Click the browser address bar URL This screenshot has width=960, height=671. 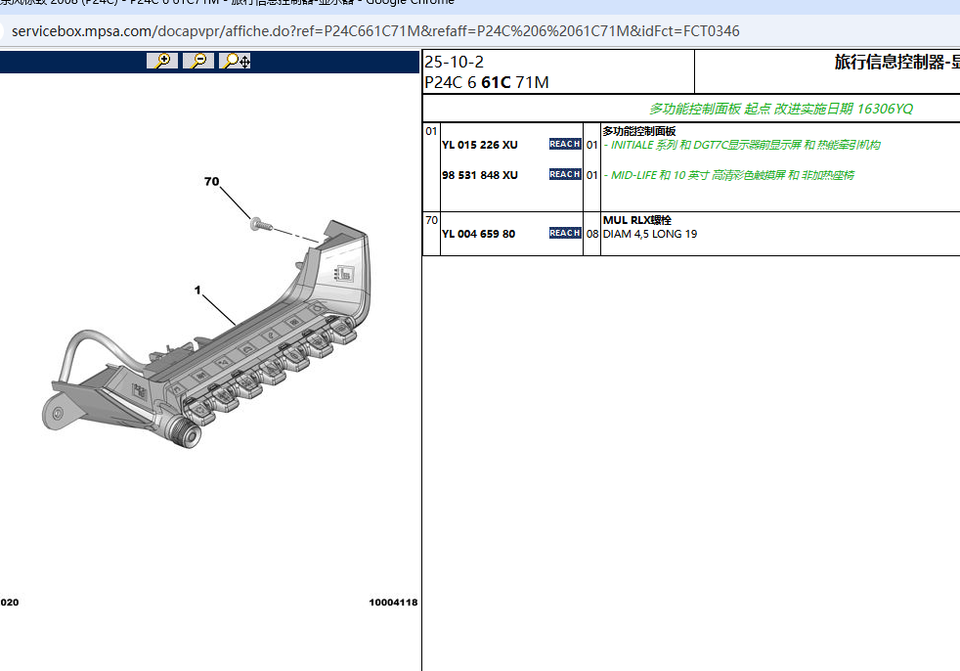click(x=375, y=31)
